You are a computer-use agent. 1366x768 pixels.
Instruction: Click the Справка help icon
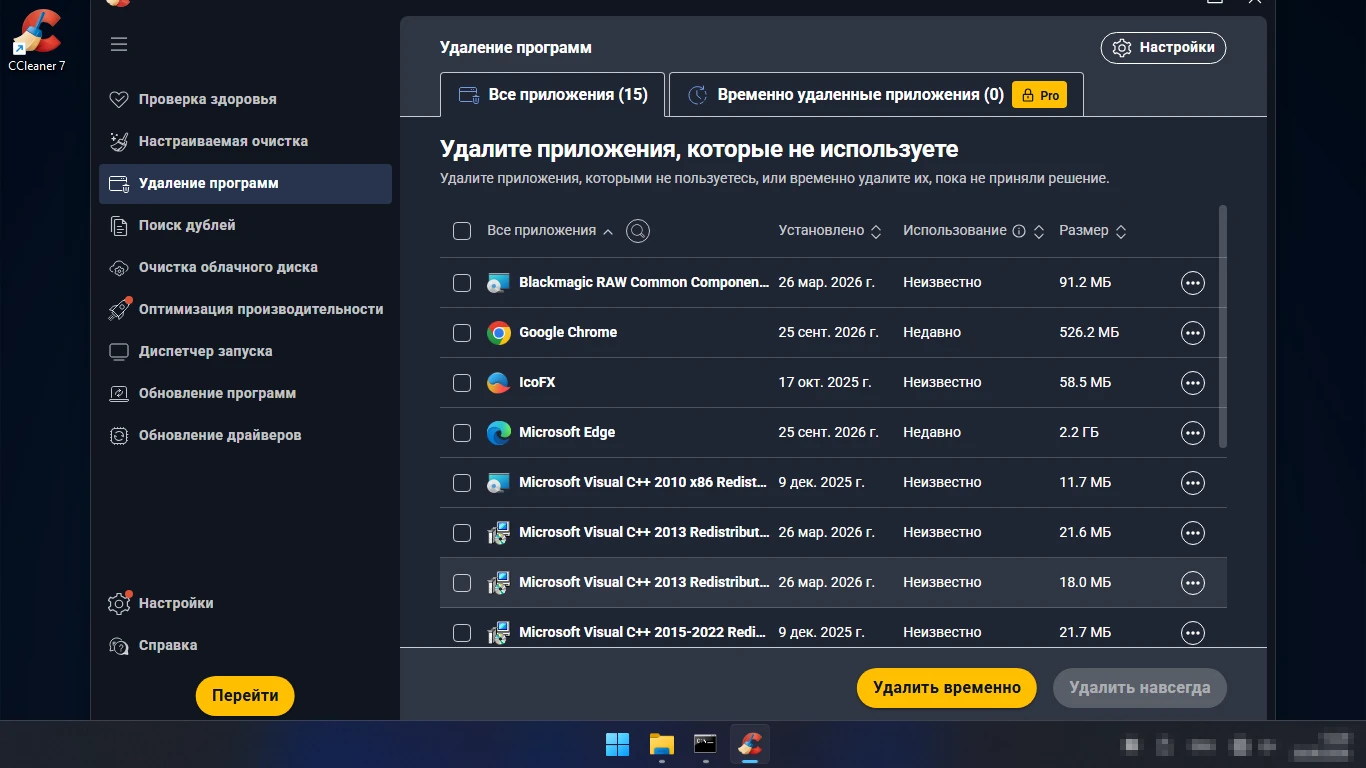point(119,645)
